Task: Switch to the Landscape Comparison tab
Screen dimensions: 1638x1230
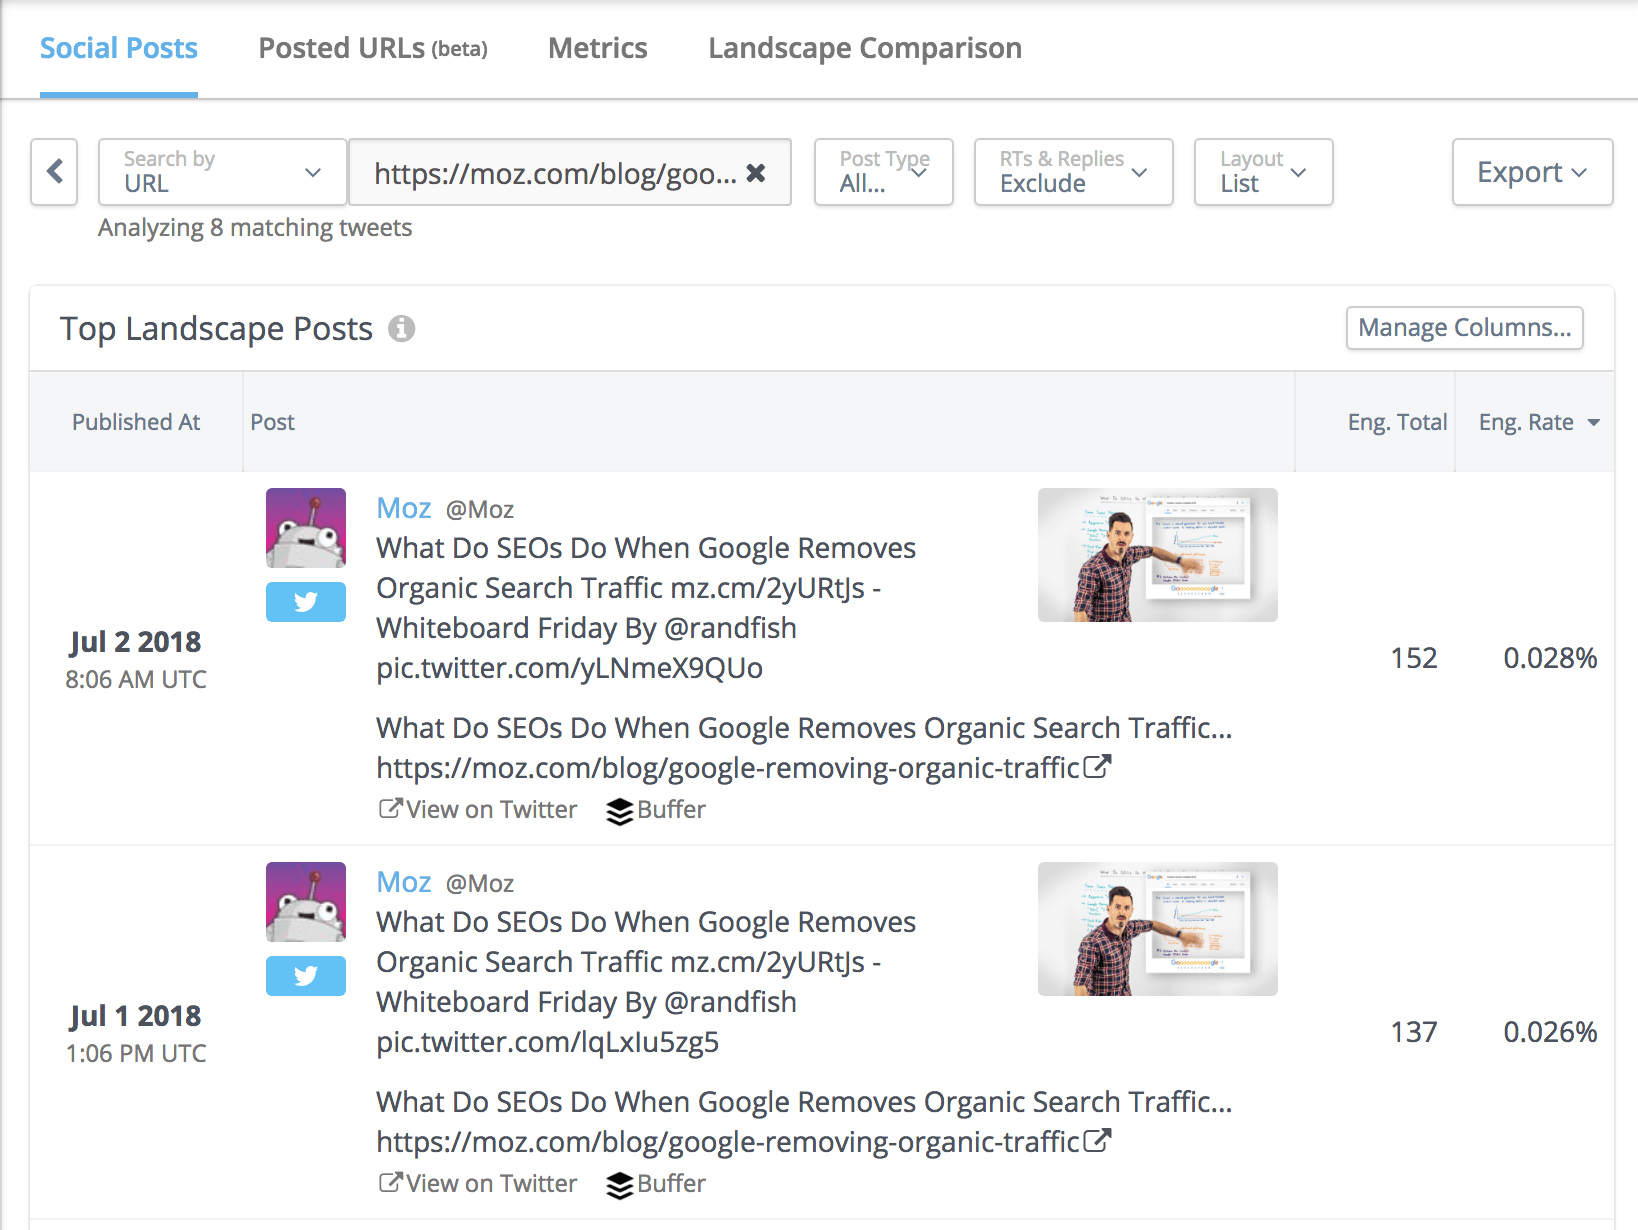Action: point(865,48)
